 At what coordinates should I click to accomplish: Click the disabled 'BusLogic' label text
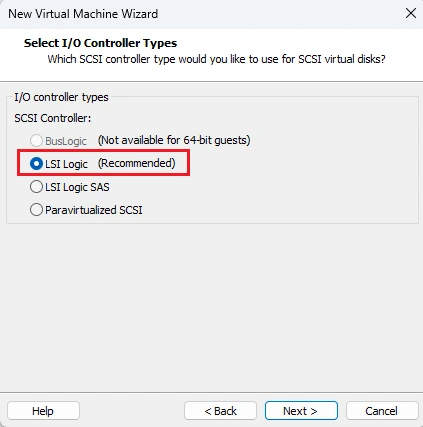click(66, 141)
